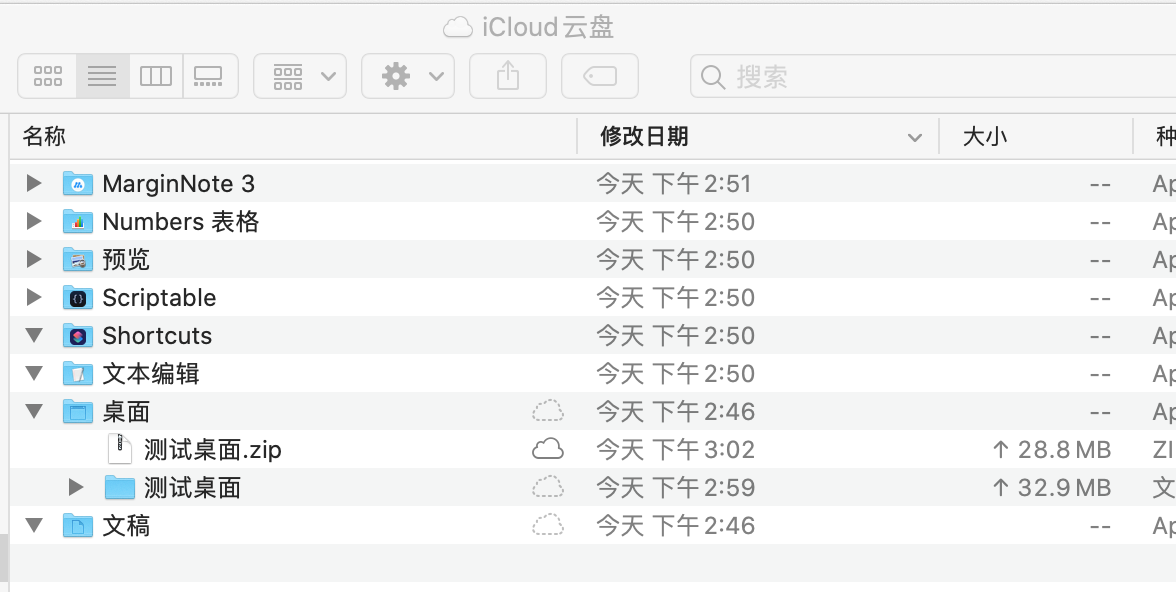Open the item grouping dropdown

(300, 76)
